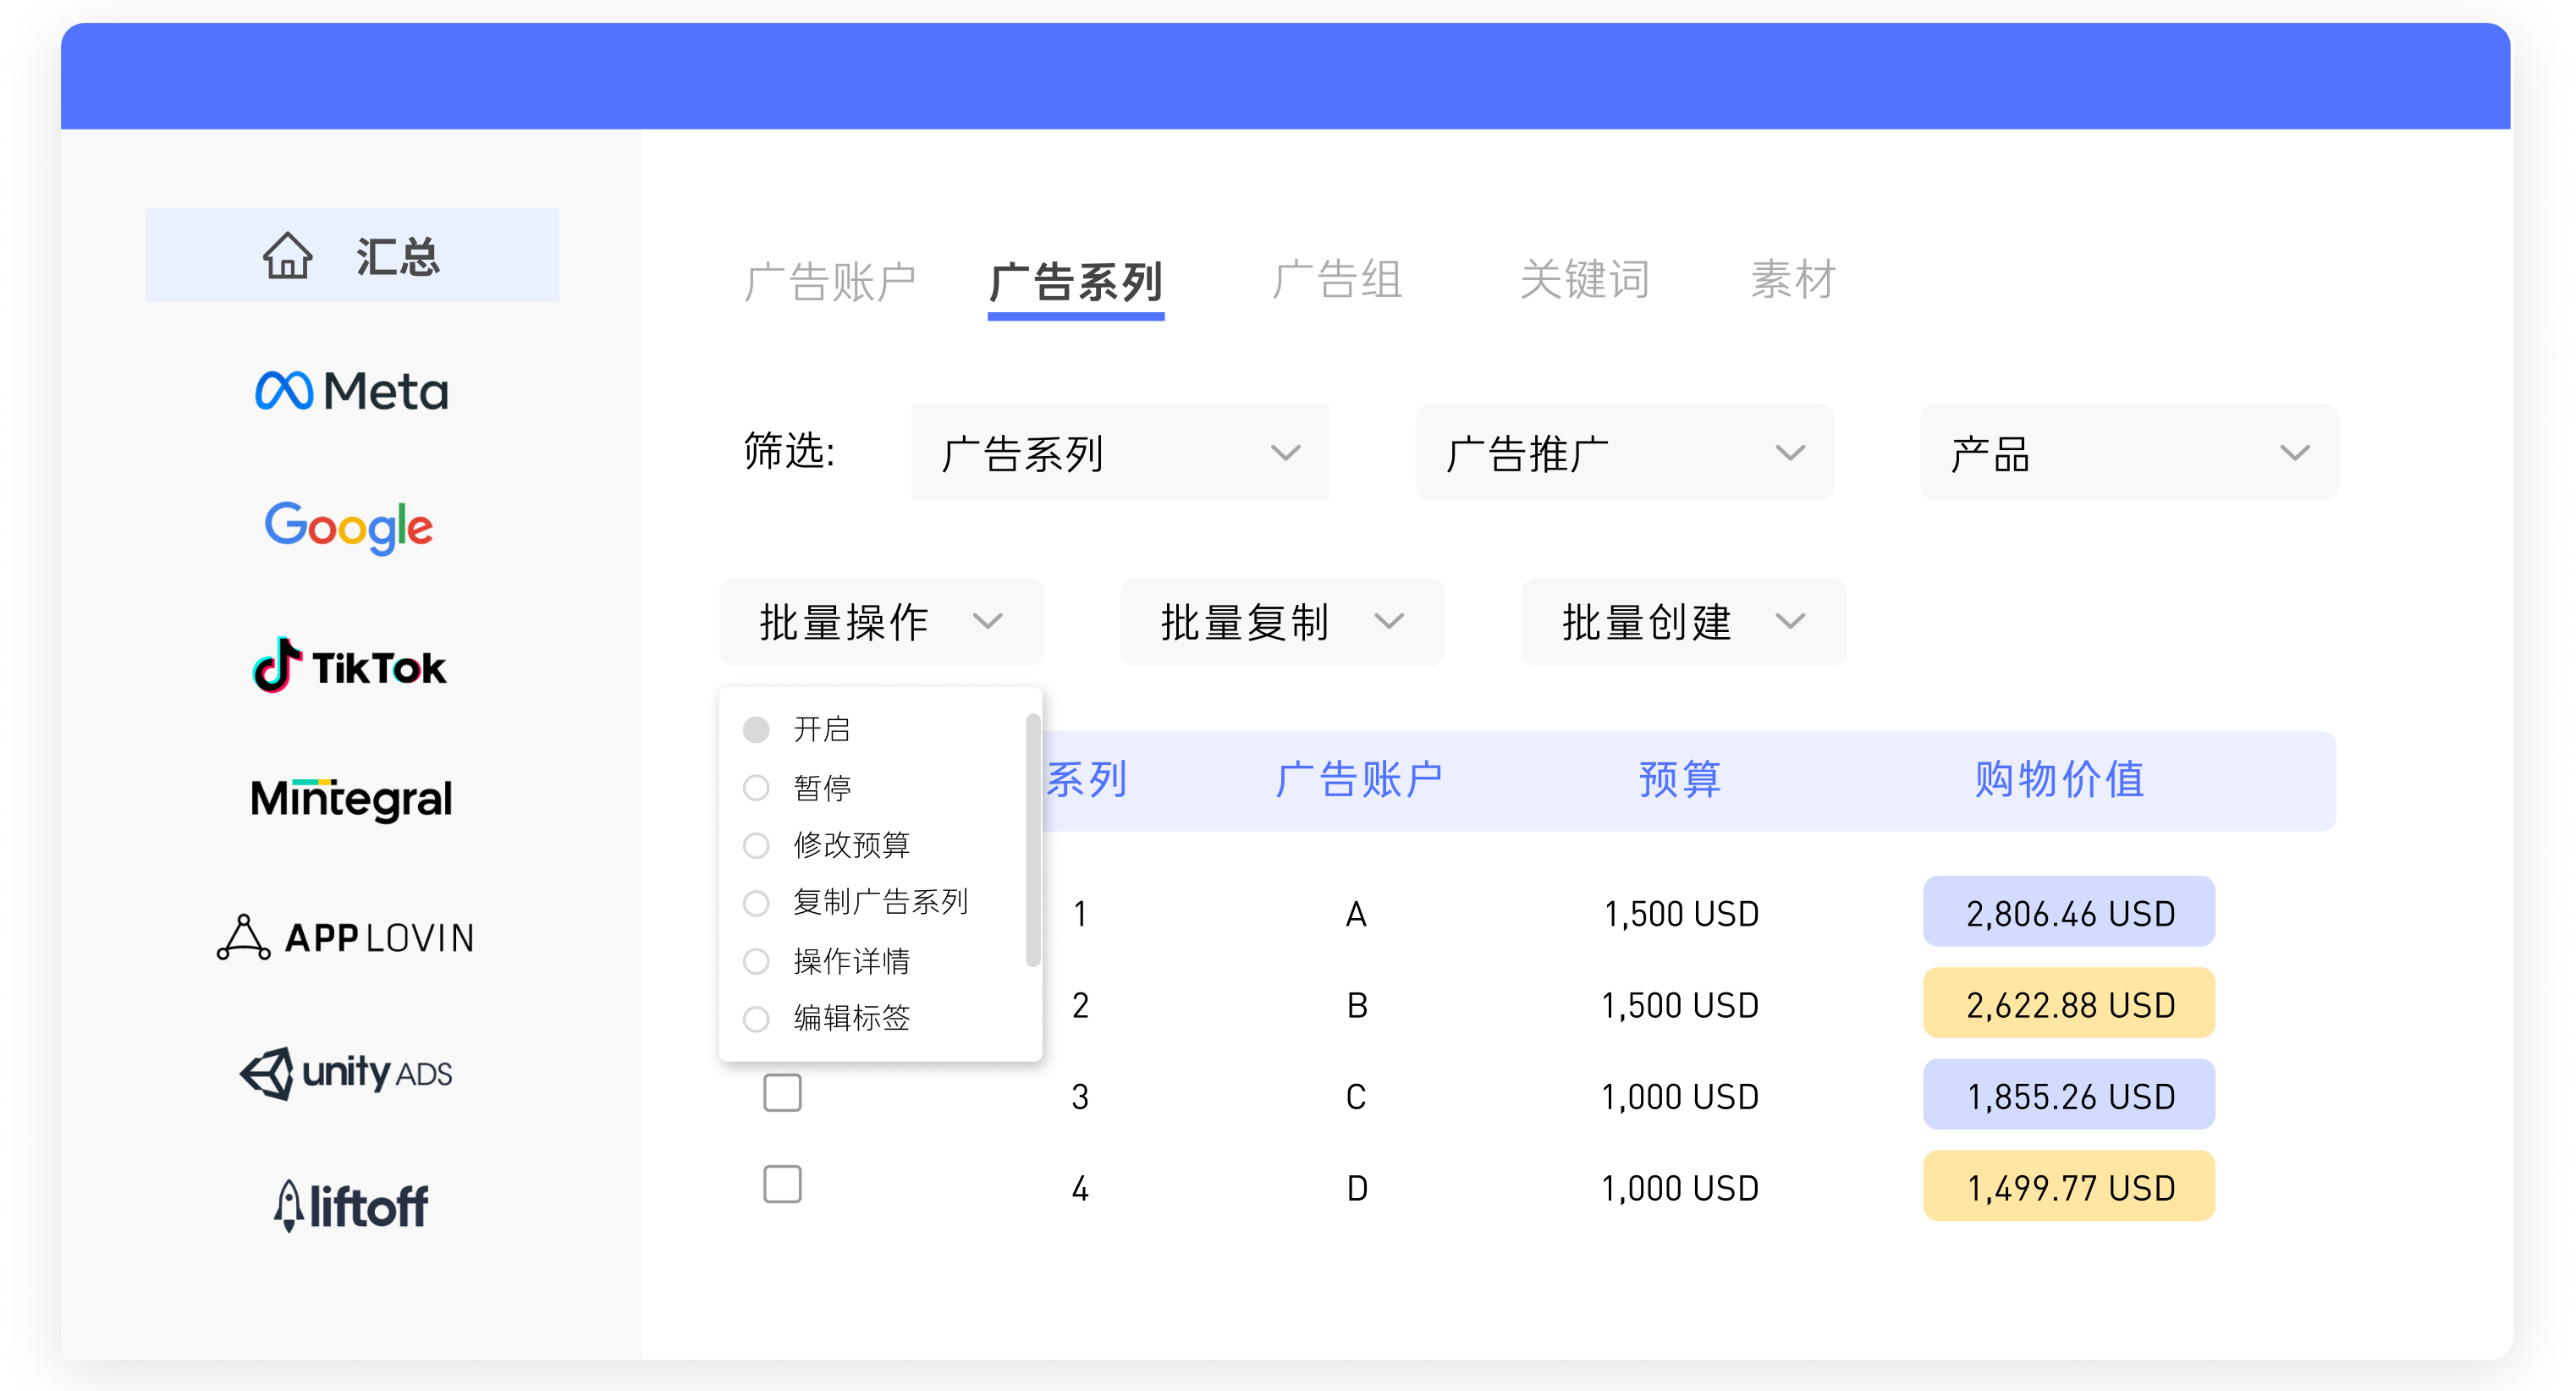Screen dimensions: 2576x1391
Task: Open the 关键词 tab
Action: point(1583,281)
